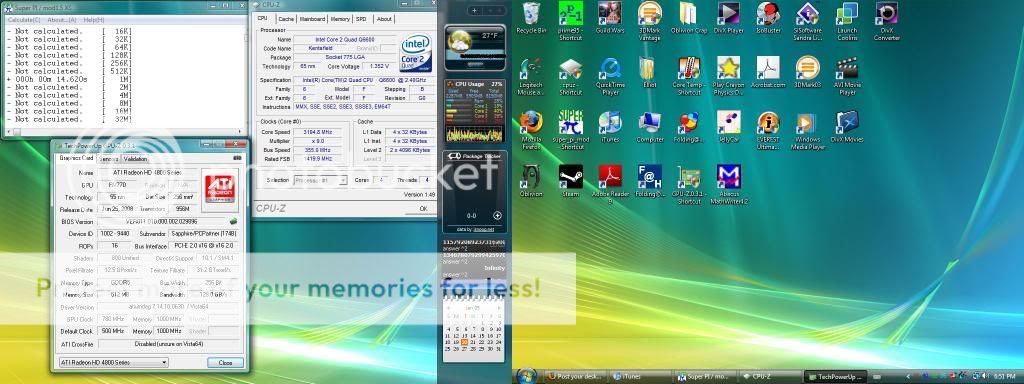This screenshot has height=384, width=1024.
Task: Switch to Mainboard tab in CPU-Z
Action: 312,19
